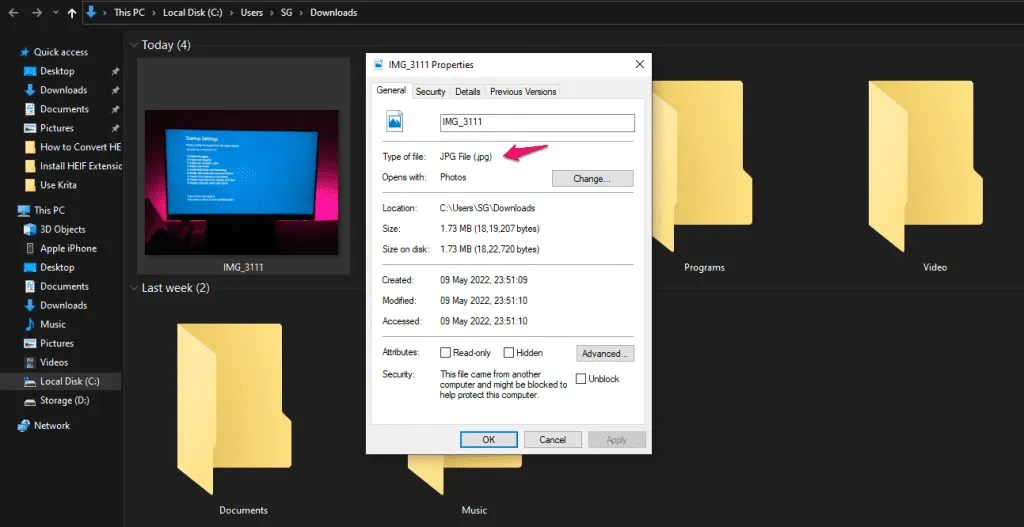Open the recent locations dropdown arrow

[56, 12]
